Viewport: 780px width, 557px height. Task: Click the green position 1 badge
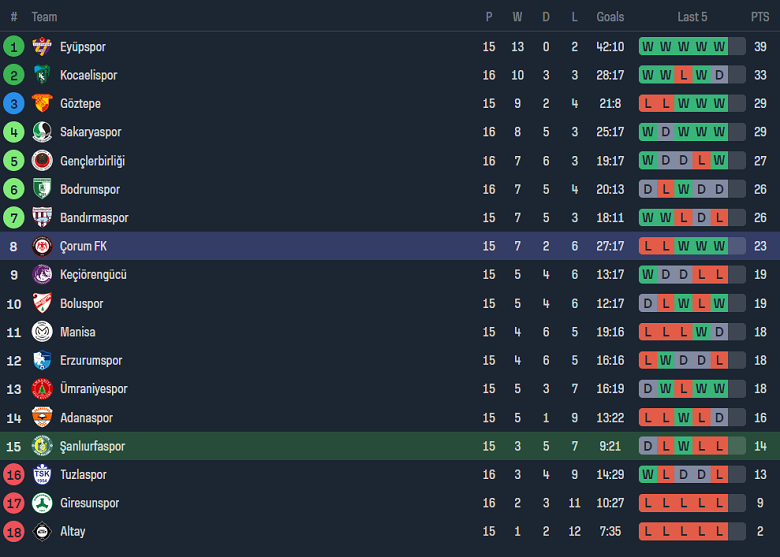click(x=14, y=47)
